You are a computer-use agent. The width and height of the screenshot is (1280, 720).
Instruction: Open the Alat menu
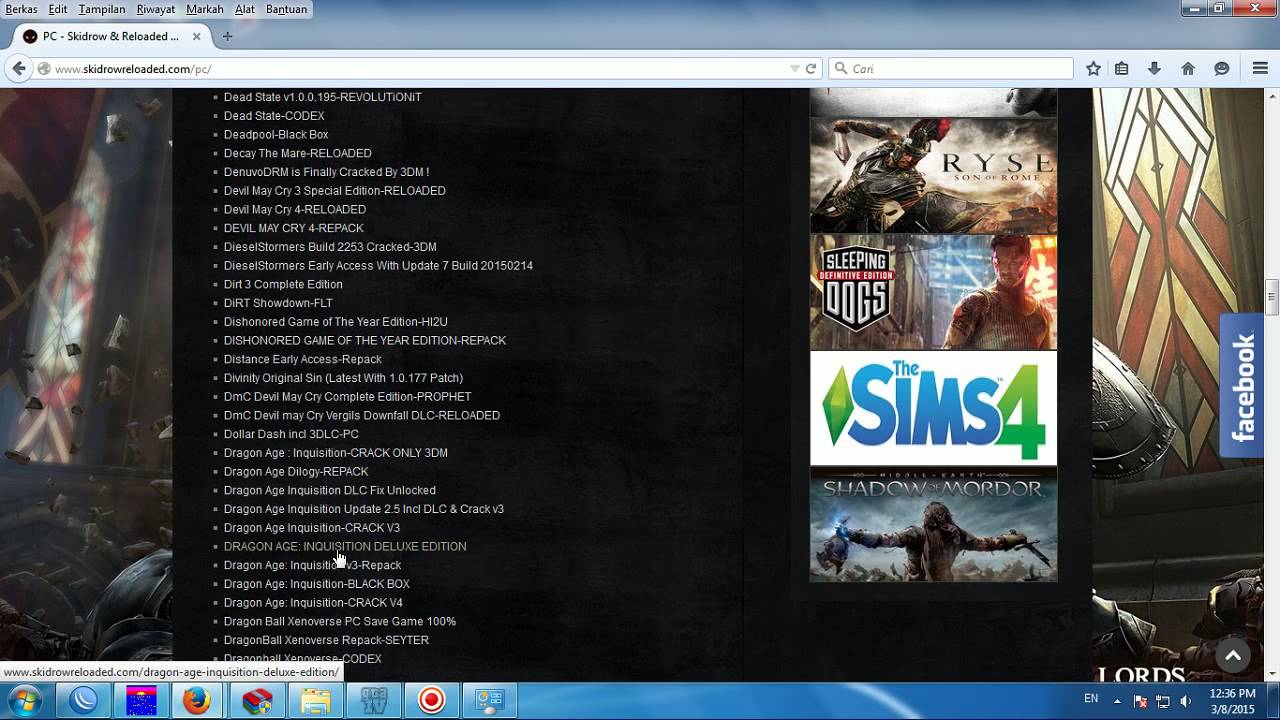pos(245,9)
